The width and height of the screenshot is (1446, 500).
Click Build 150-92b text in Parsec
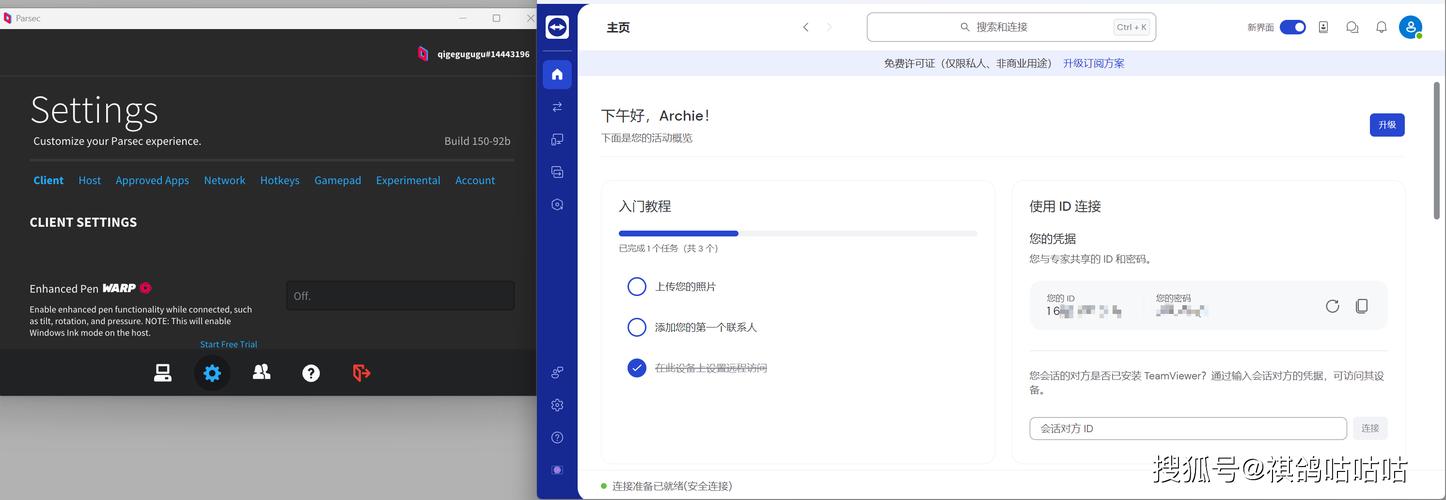click(x=477, y=141)
